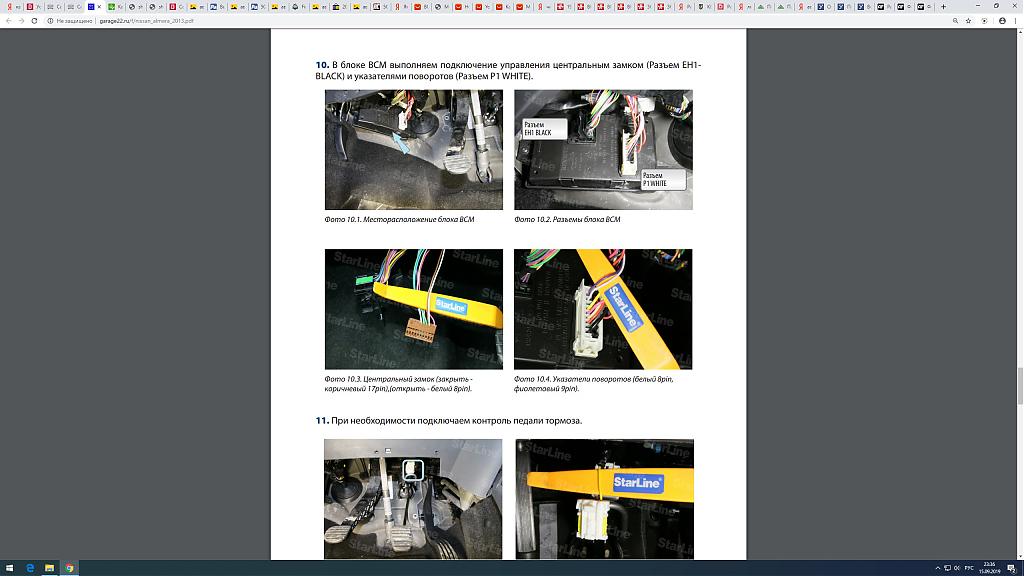Open Edge from the taskbar
Screen dimensions: 1024x576
29,568
